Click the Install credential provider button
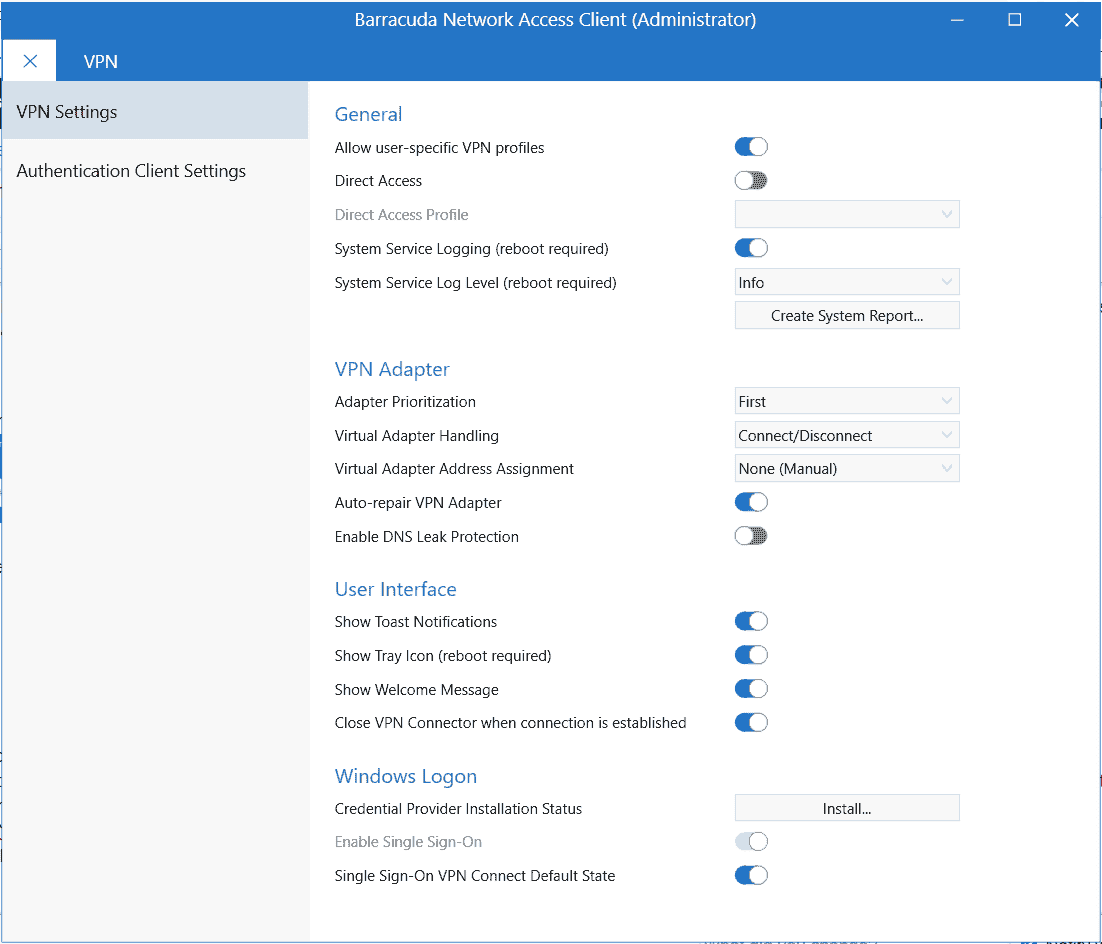 pos(847,808)
